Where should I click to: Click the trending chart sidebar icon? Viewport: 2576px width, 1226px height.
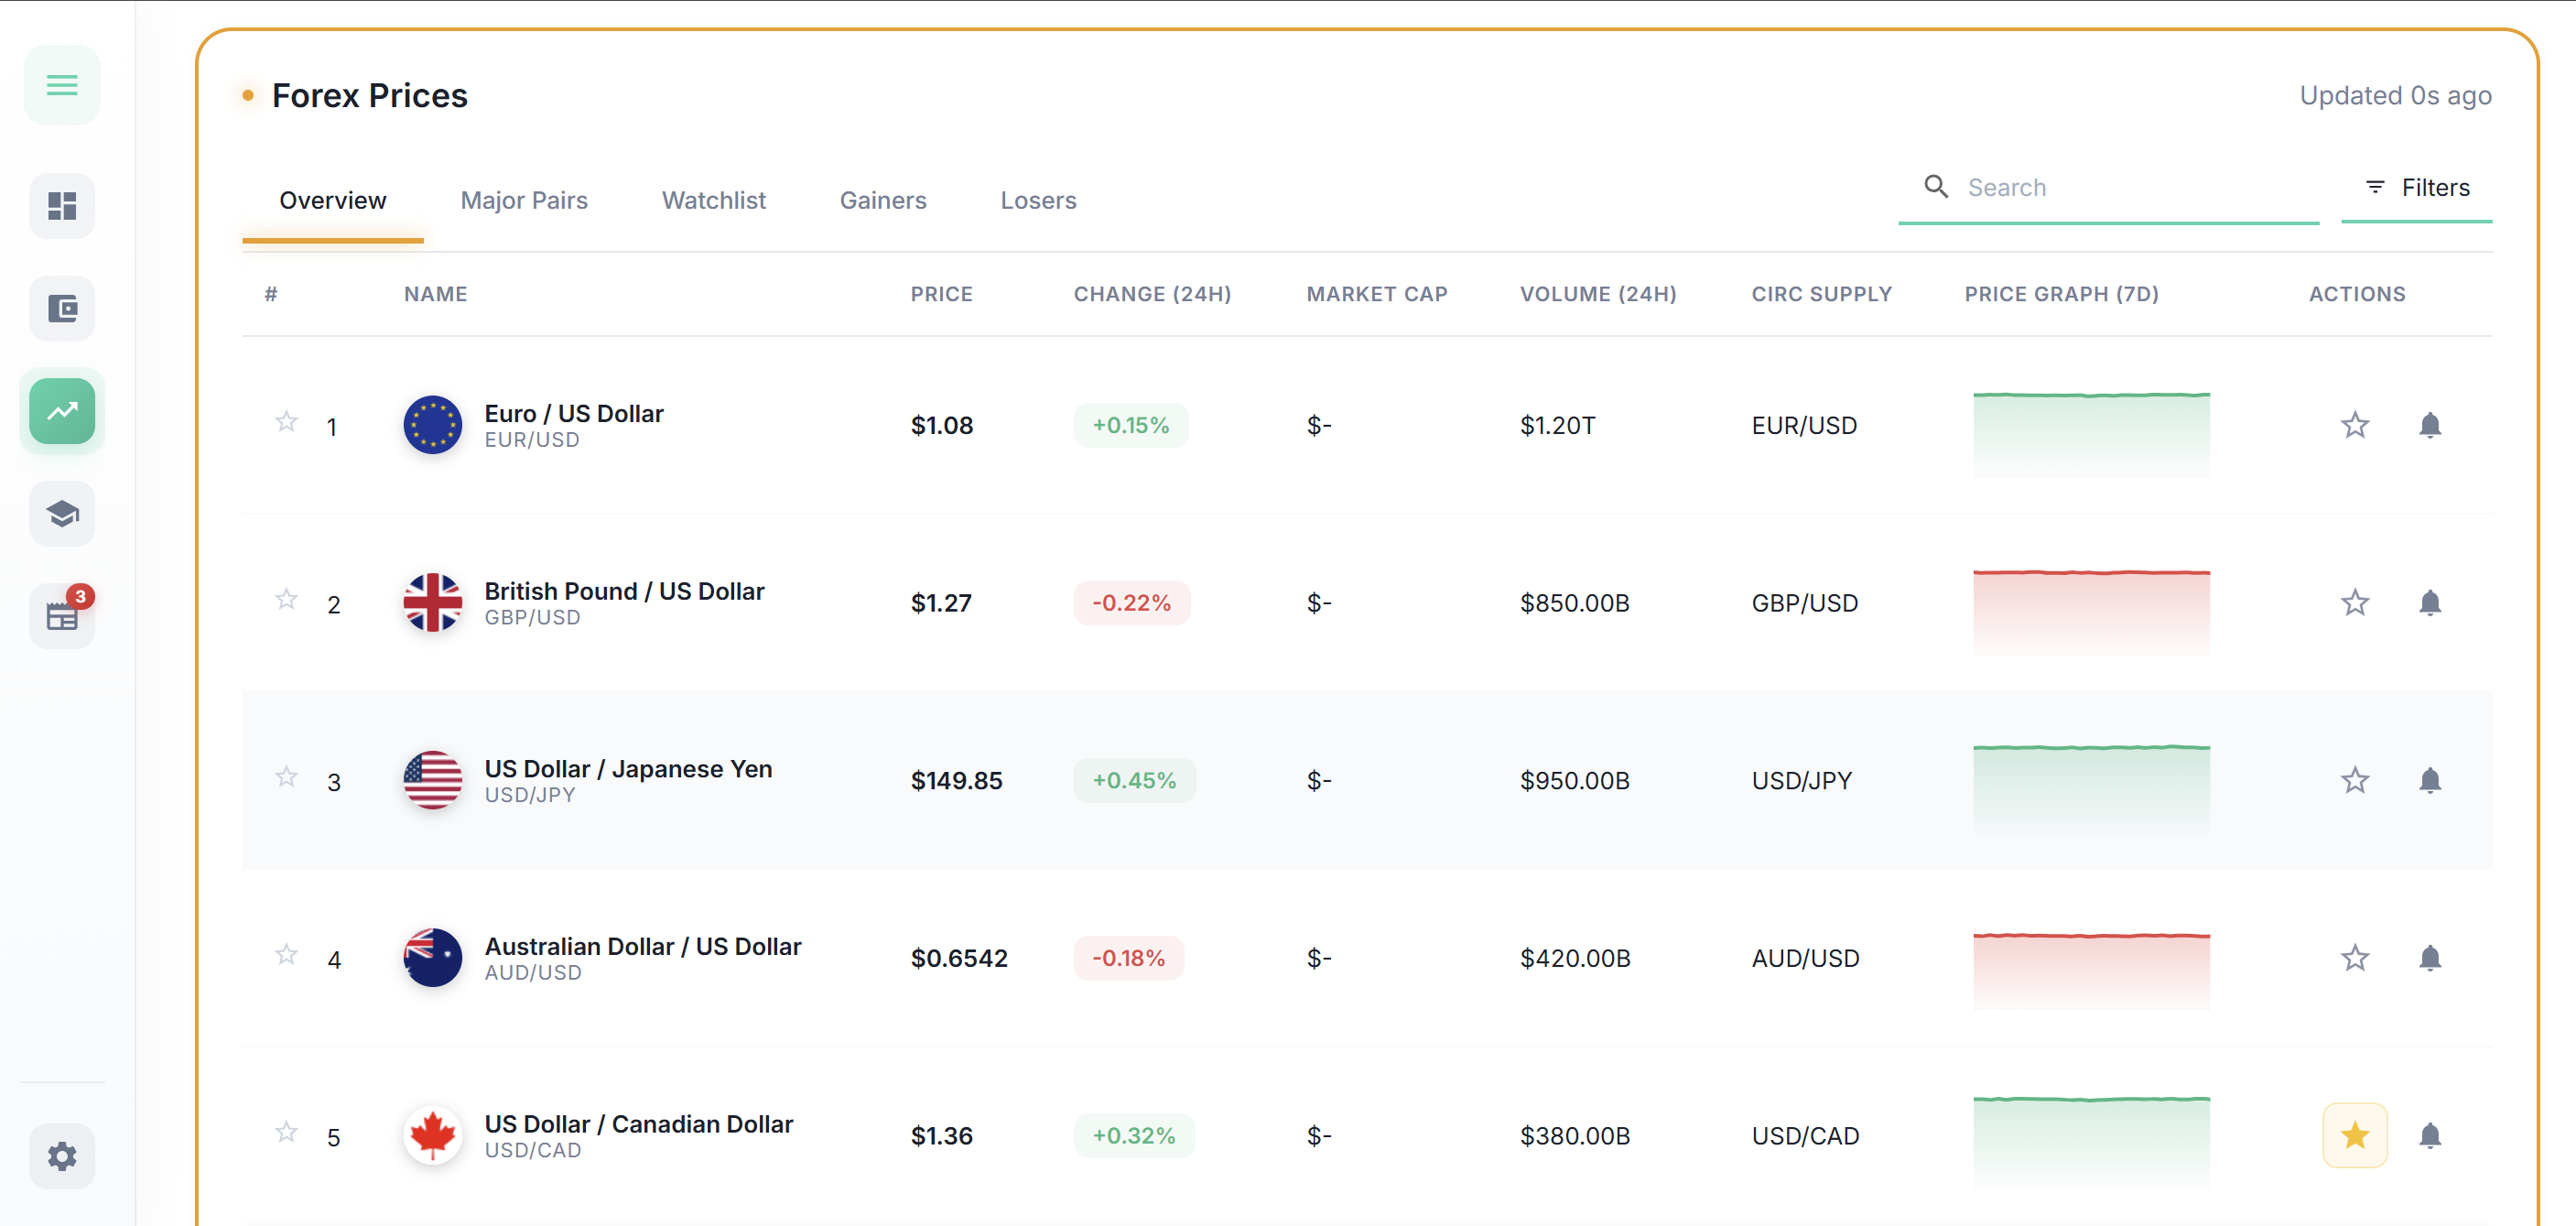(62, 411)
